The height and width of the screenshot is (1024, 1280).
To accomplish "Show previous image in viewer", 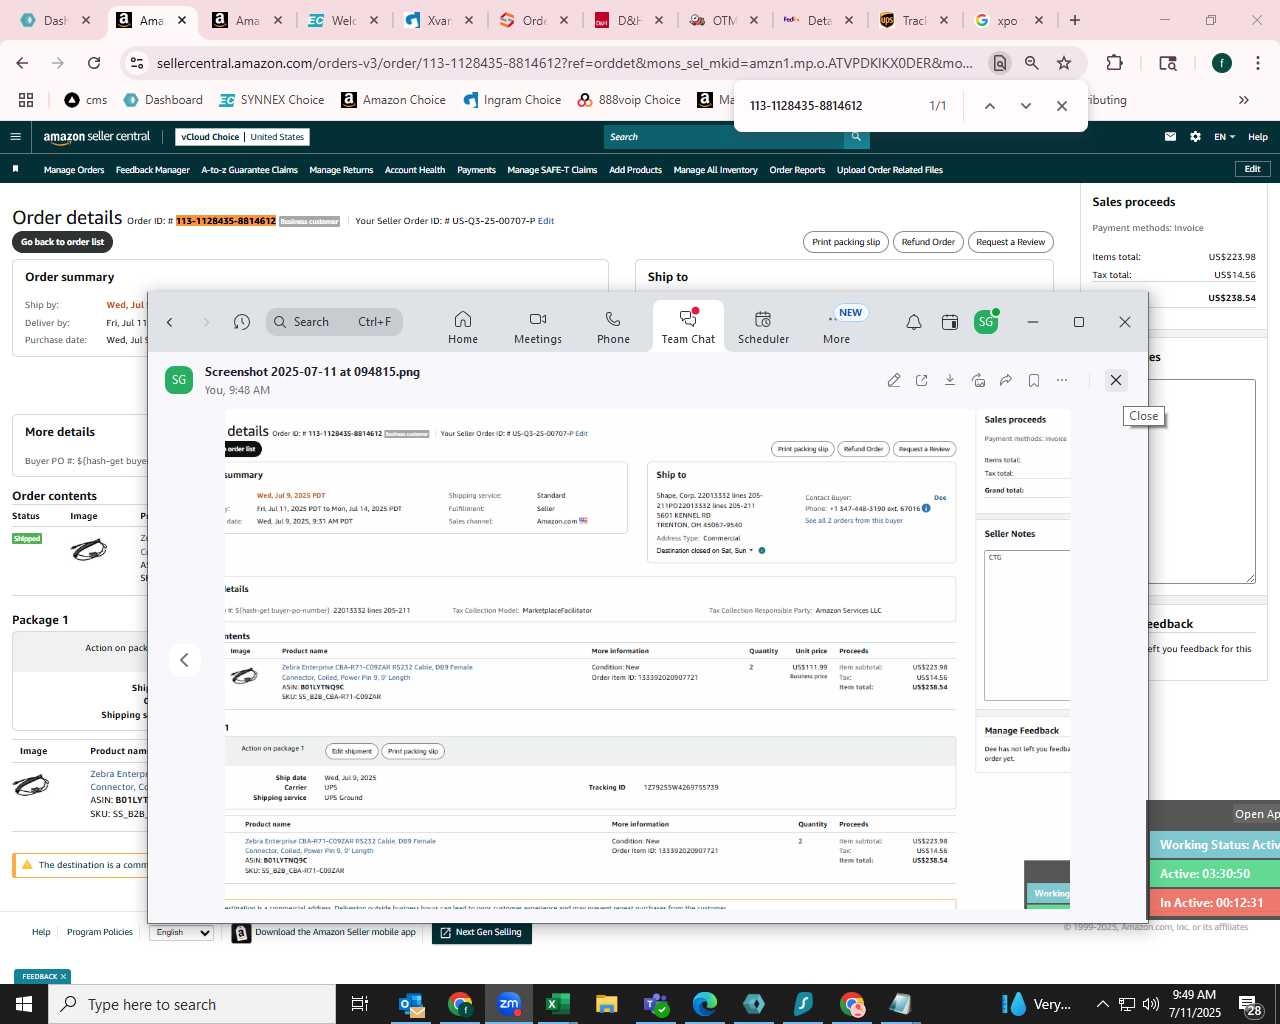I will coord(184,660).
